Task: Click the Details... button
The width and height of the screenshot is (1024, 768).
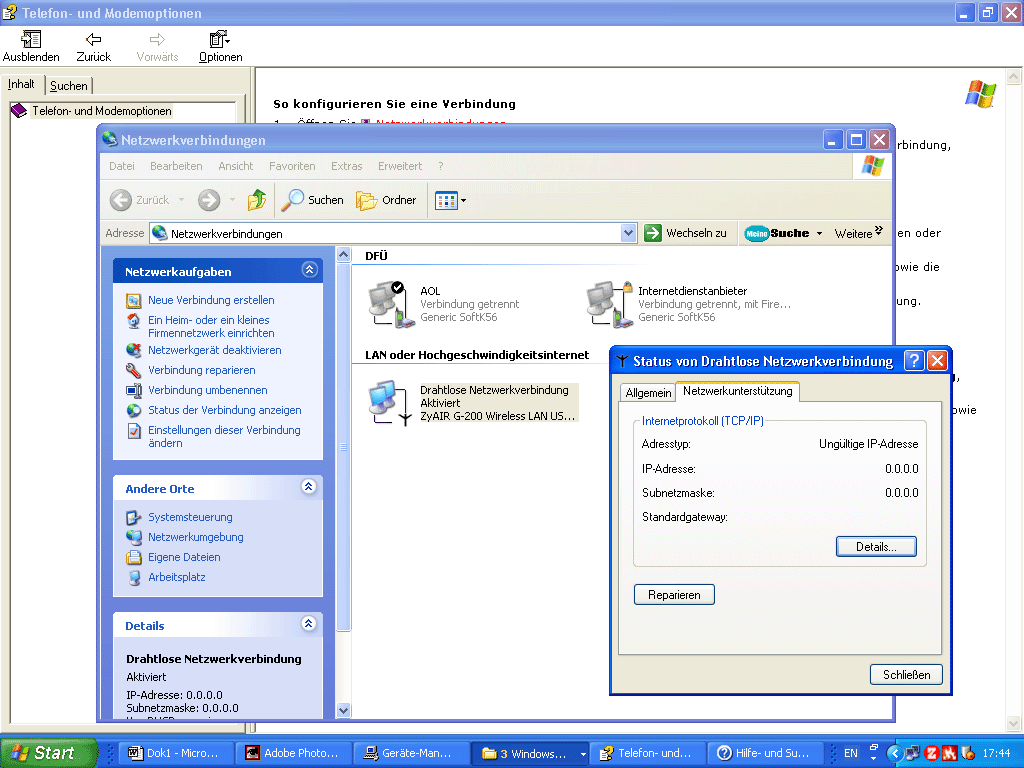Action: click(x=876, y=547)
